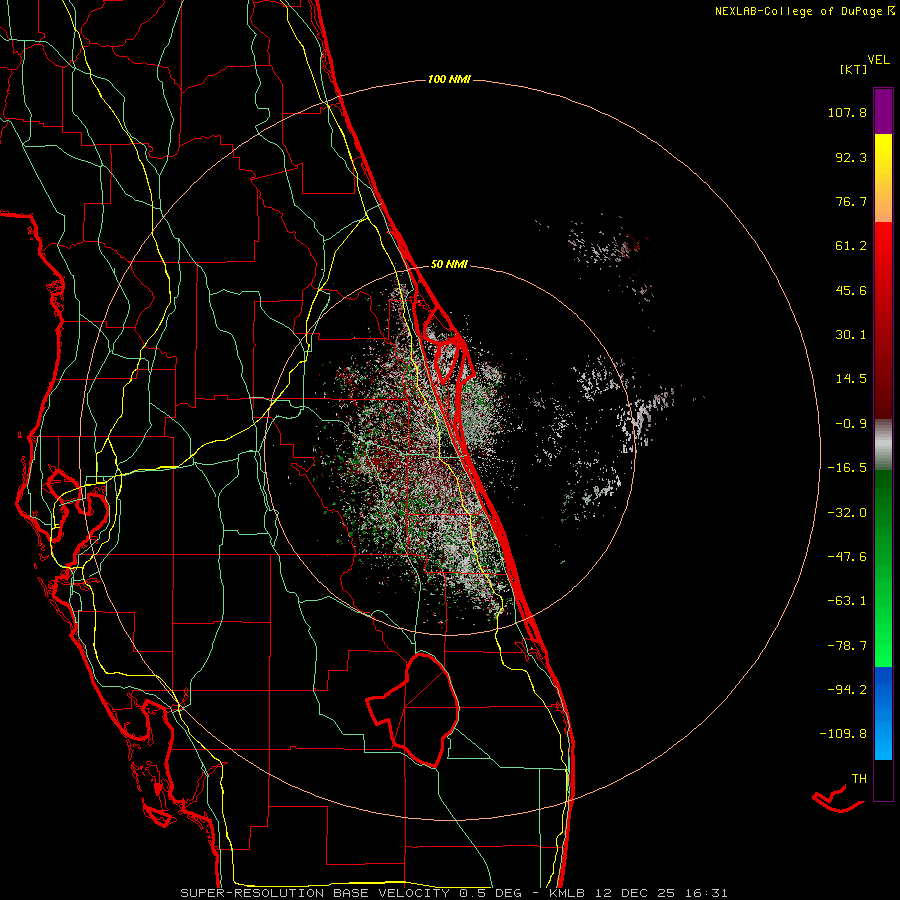Click the 100 NMI range ring label
The width and height of the screenshot is (900, 900).
click(x=449, y=79)
